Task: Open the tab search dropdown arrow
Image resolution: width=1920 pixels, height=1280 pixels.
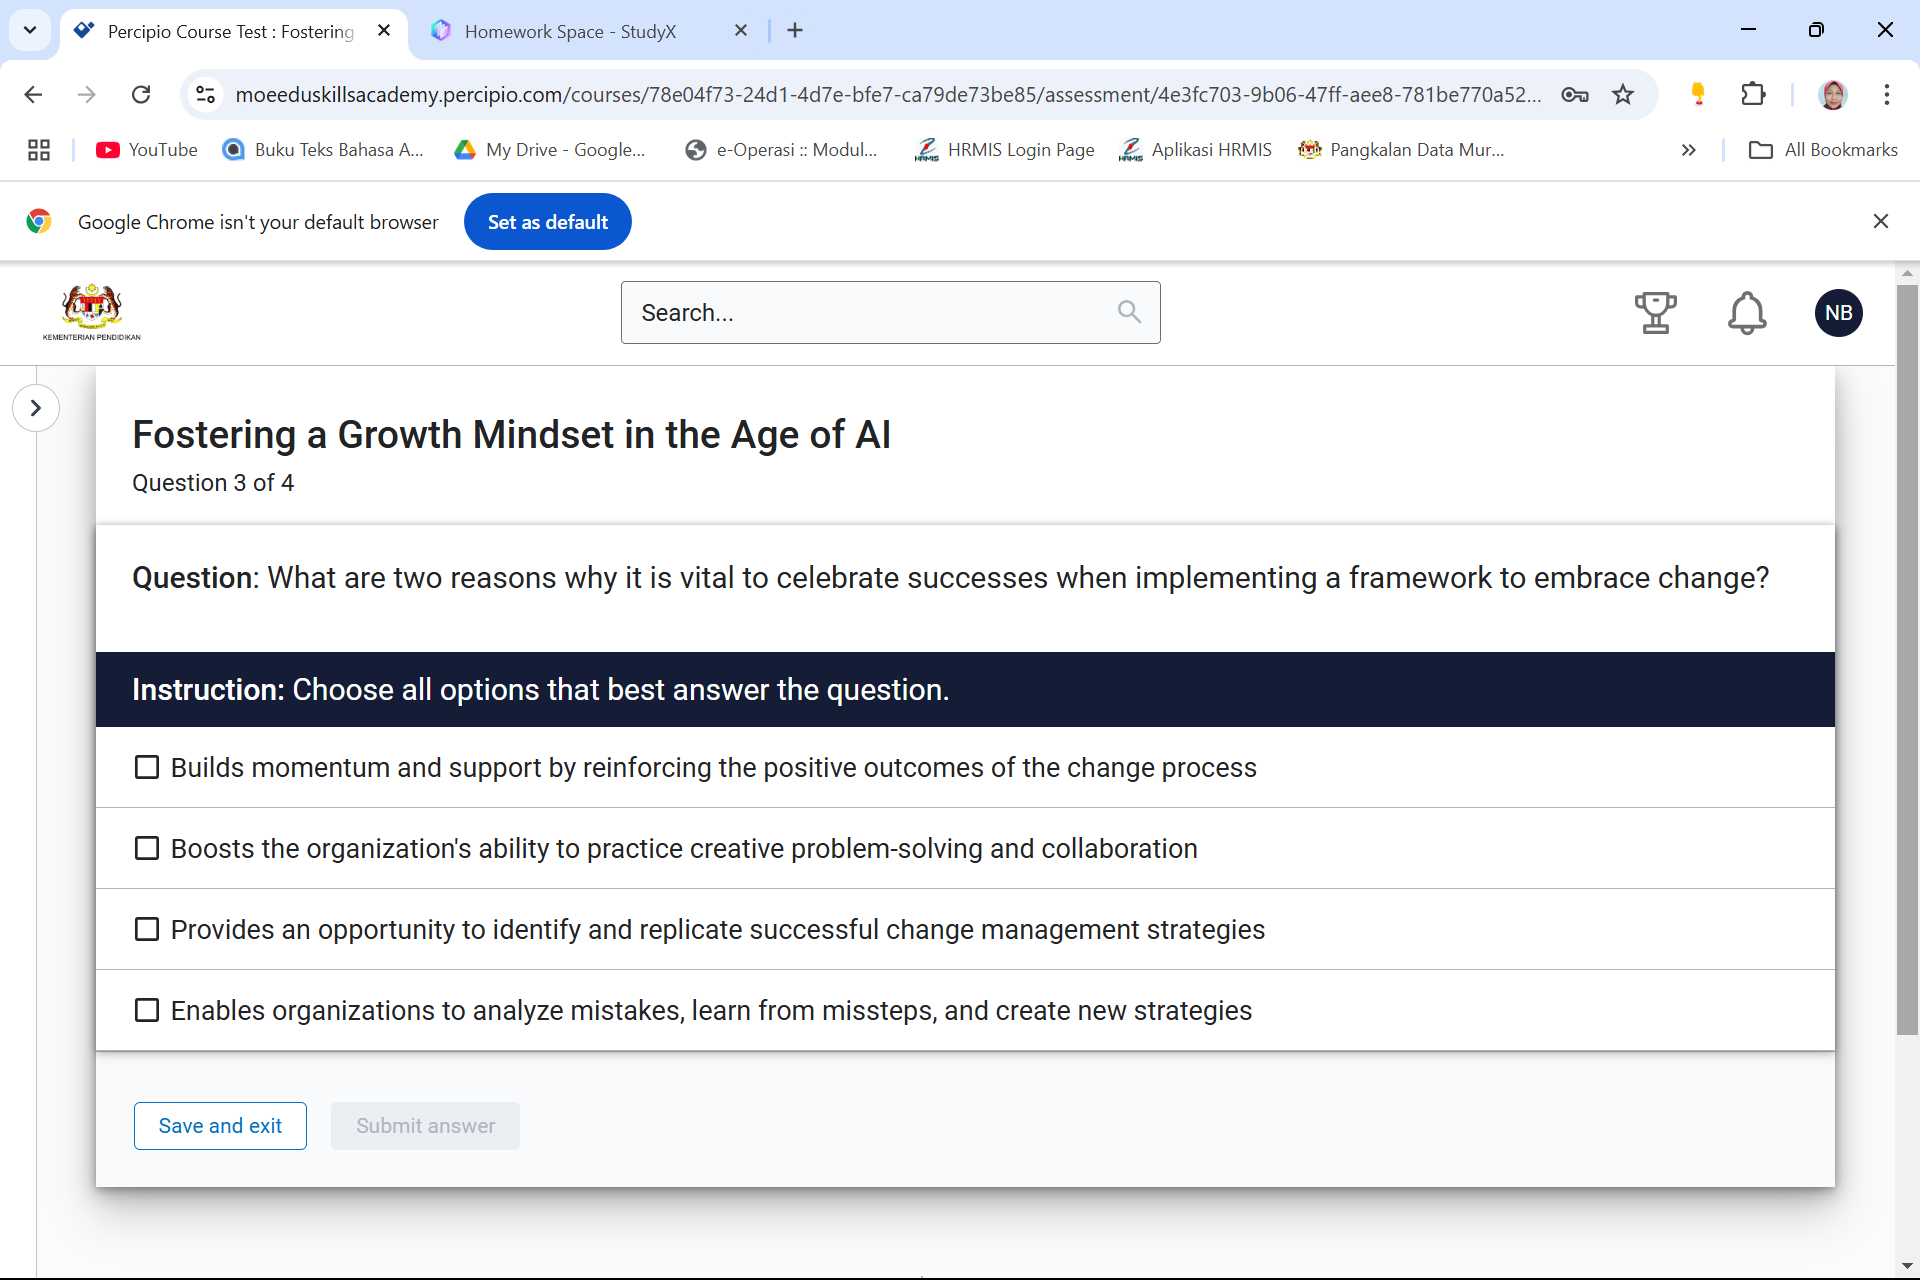Action: pos(30,30)
